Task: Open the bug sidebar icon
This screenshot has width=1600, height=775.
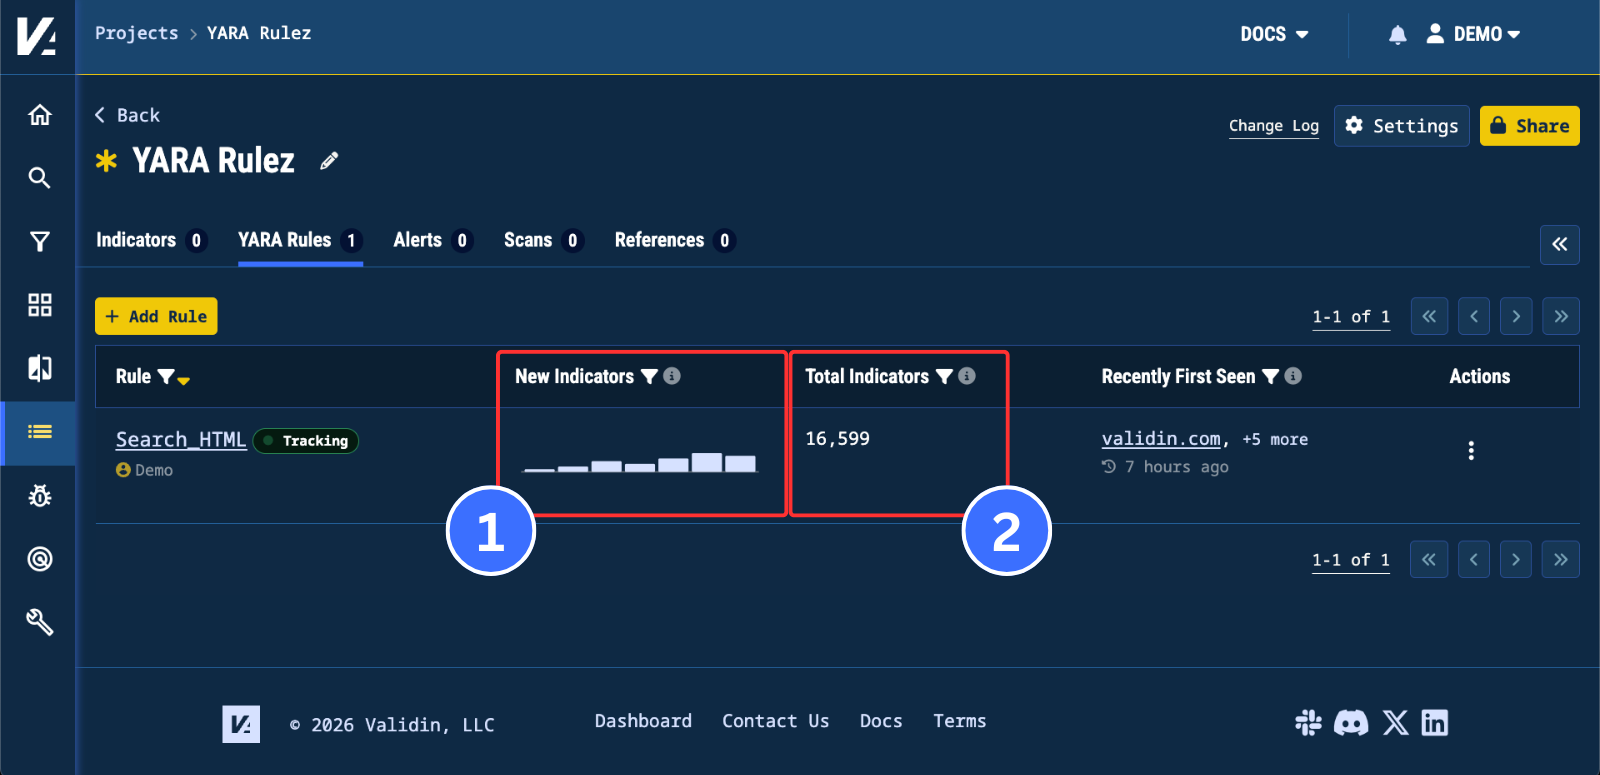Action: click(x=40, y=496)
